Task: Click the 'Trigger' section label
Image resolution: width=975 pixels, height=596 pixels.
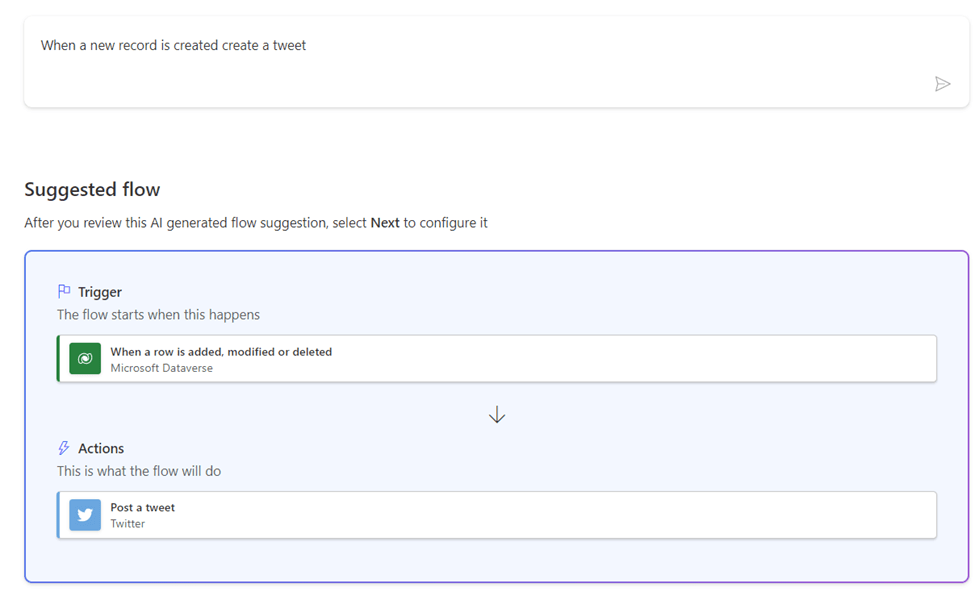Action: [x=100, y=292]
